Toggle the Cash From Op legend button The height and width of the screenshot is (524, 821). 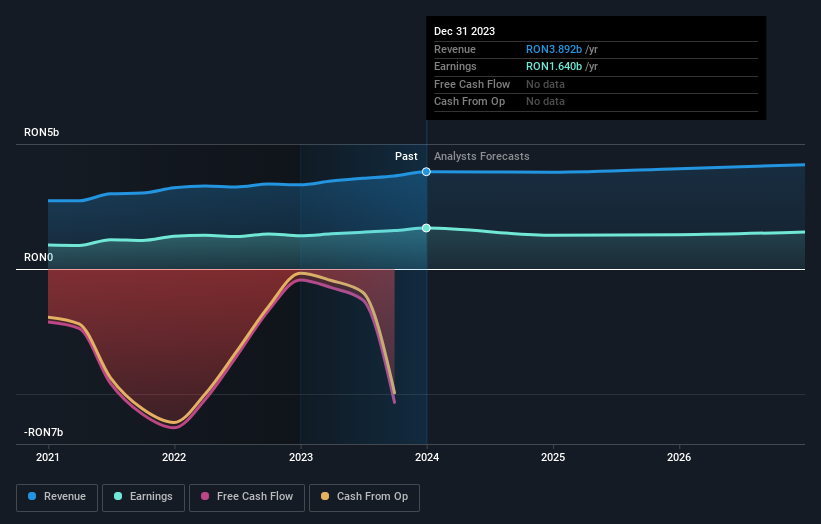point(364,497)
